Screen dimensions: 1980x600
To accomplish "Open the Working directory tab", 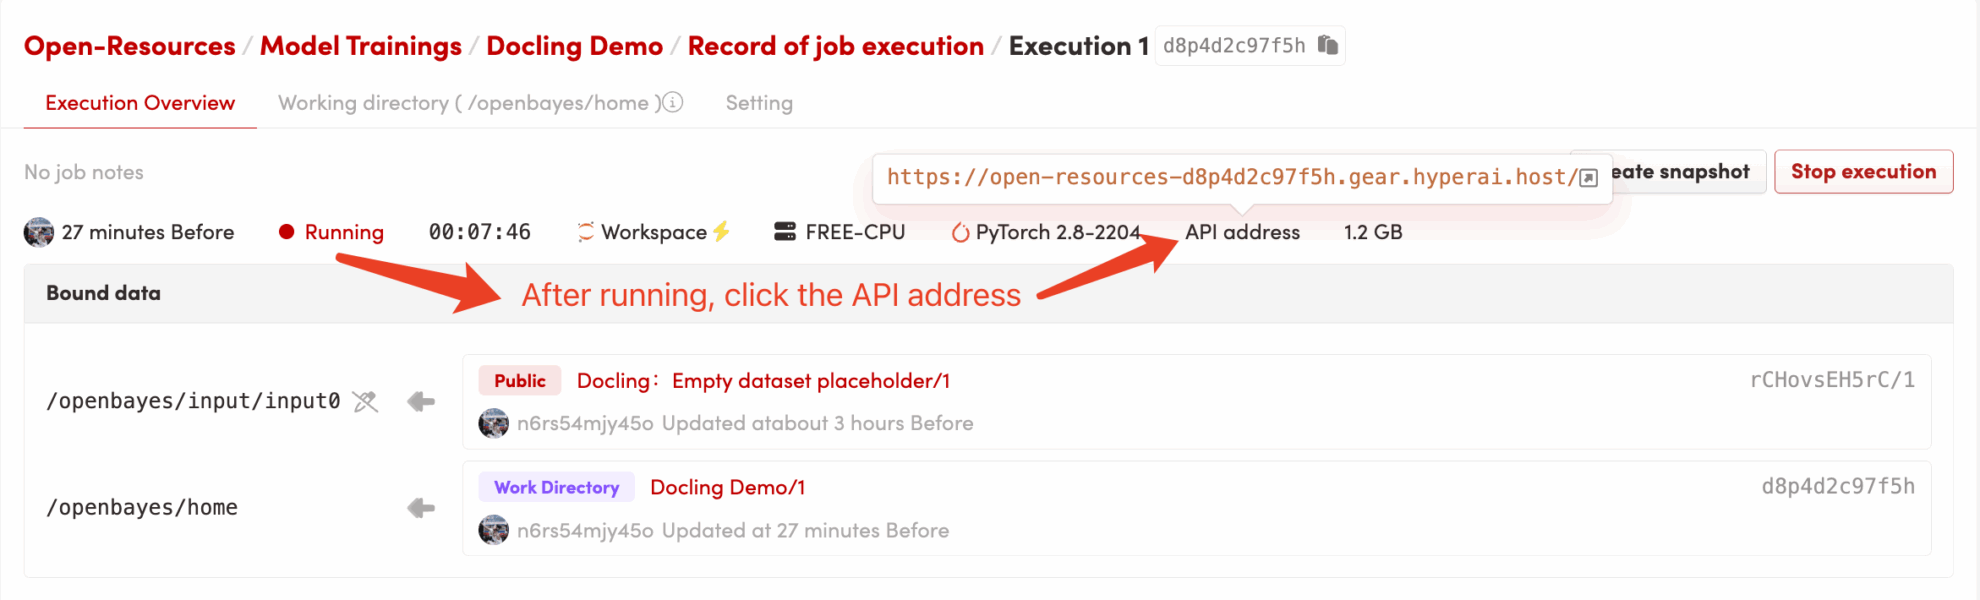I will [x=468, y=103].
